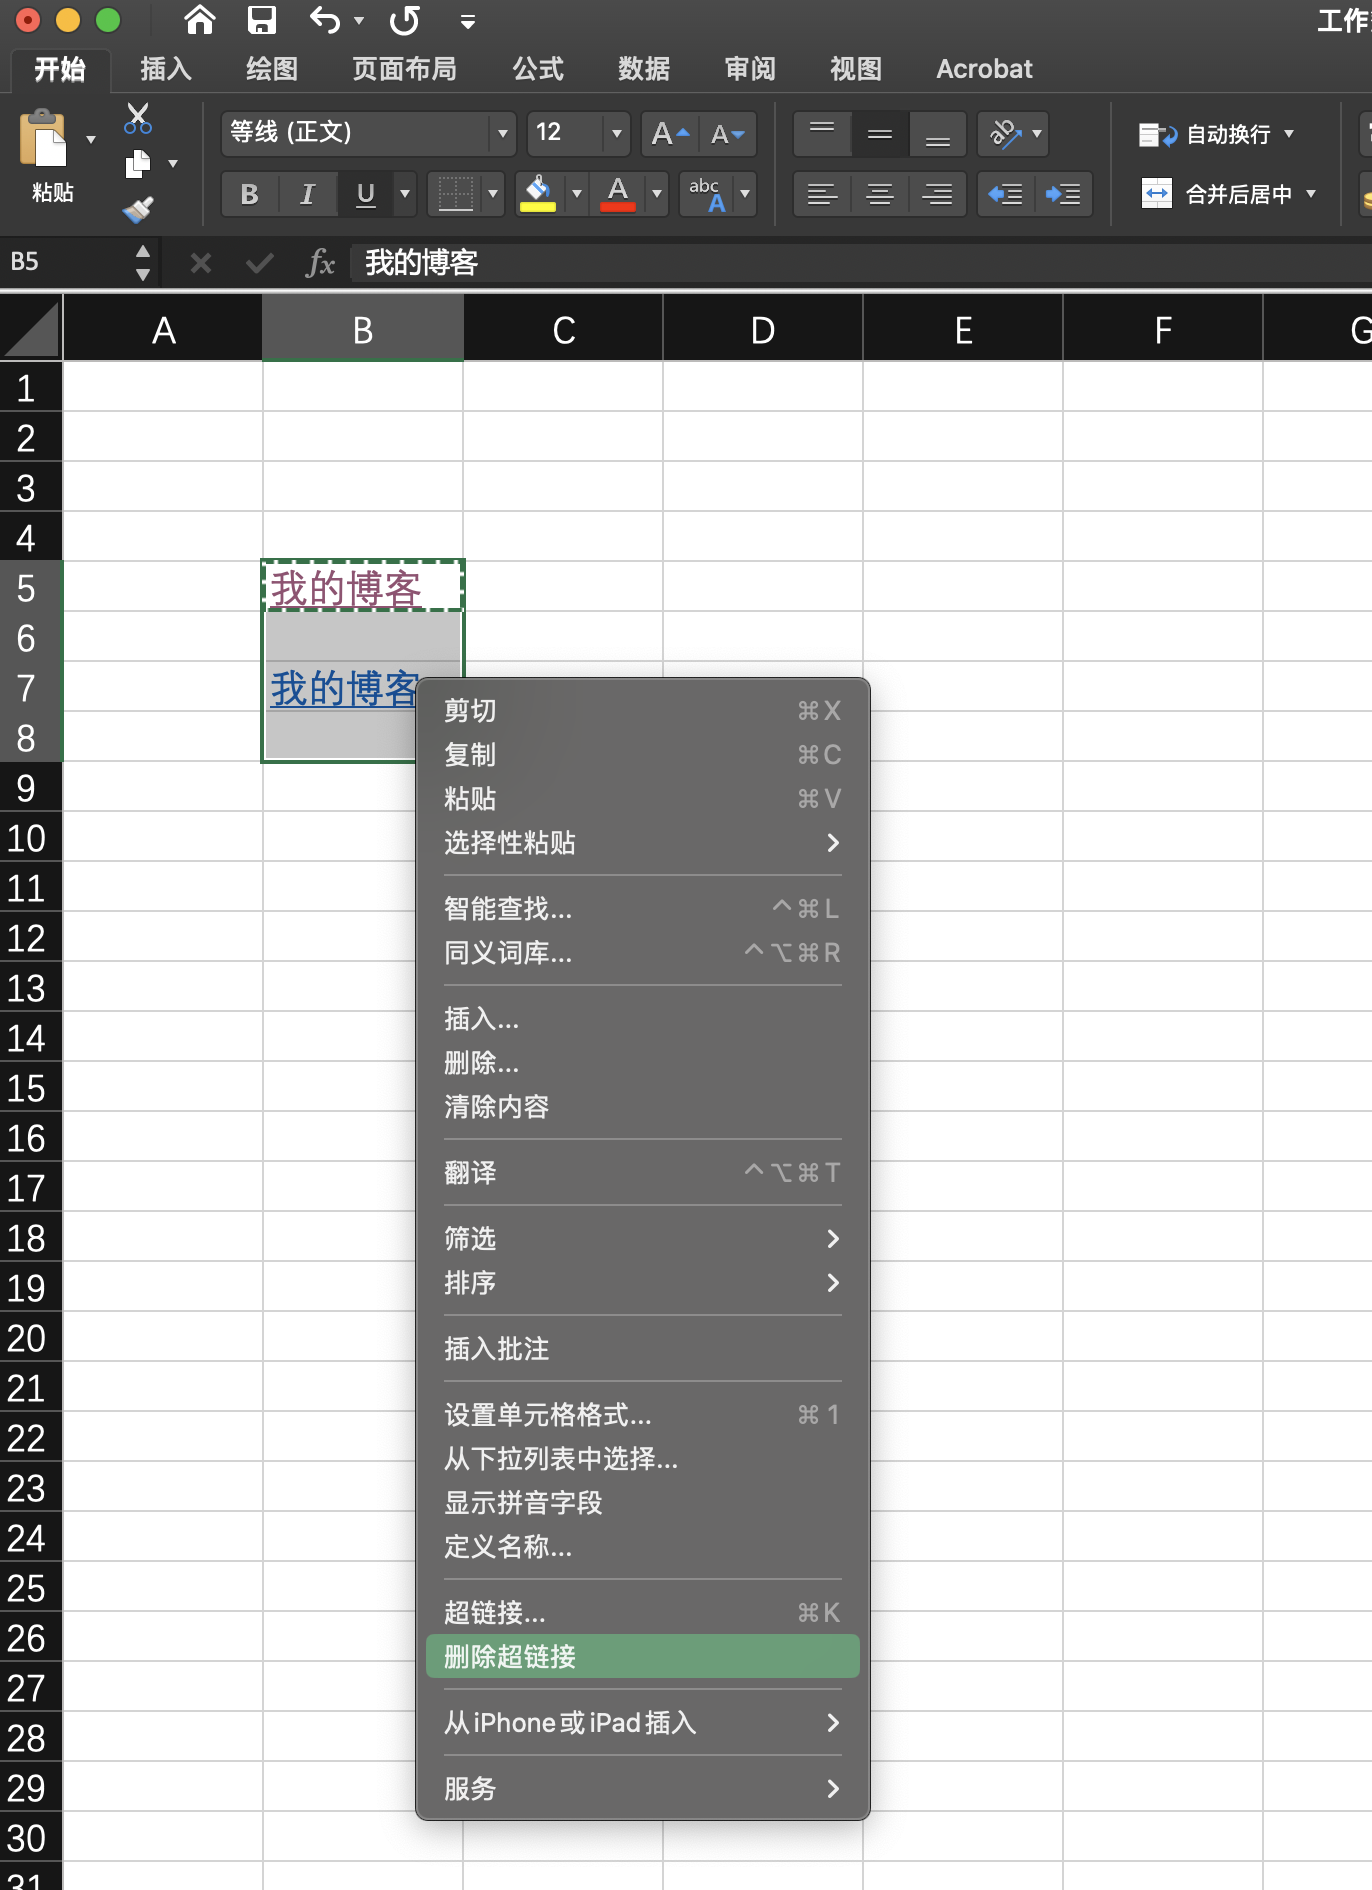Viewport: 1372px width, 1890px height.
Task: Select column D header
Action: coord(763,330)
